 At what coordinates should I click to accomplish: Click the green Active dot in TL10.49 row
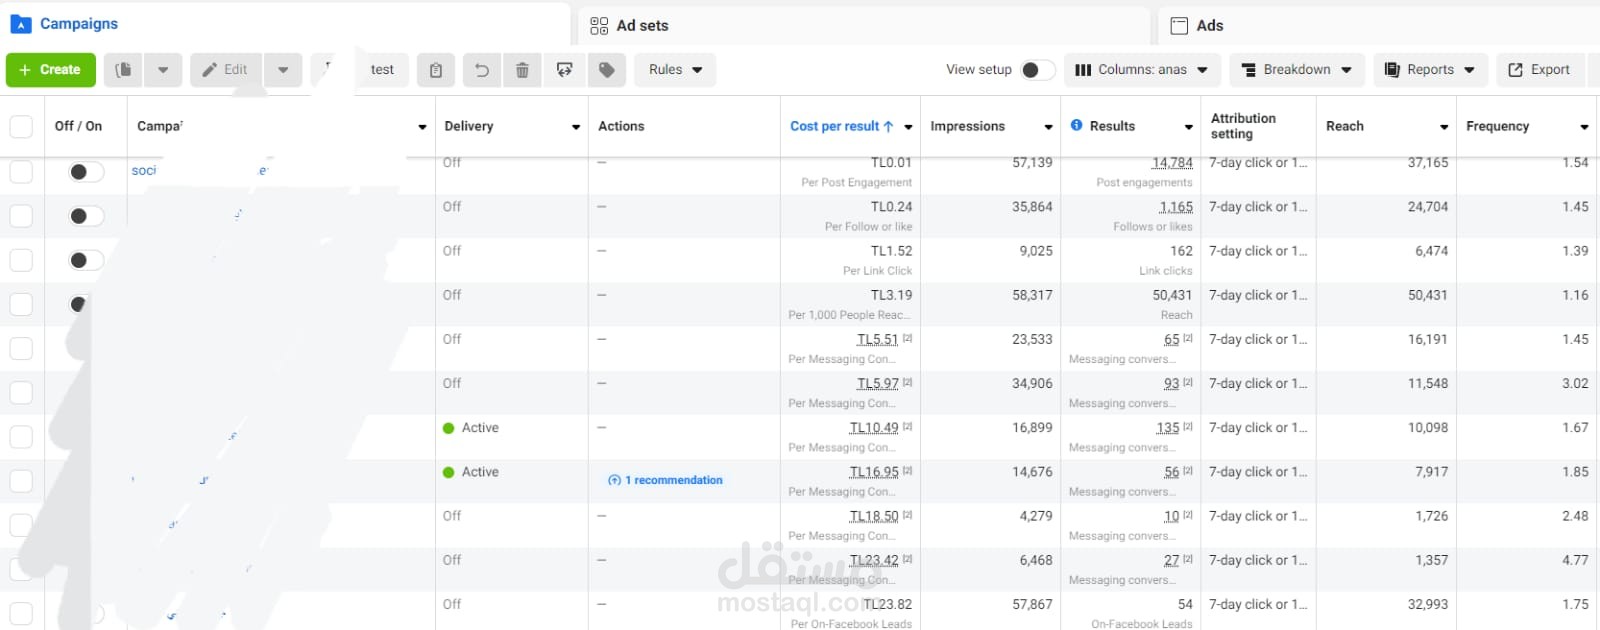coord(449,428)
